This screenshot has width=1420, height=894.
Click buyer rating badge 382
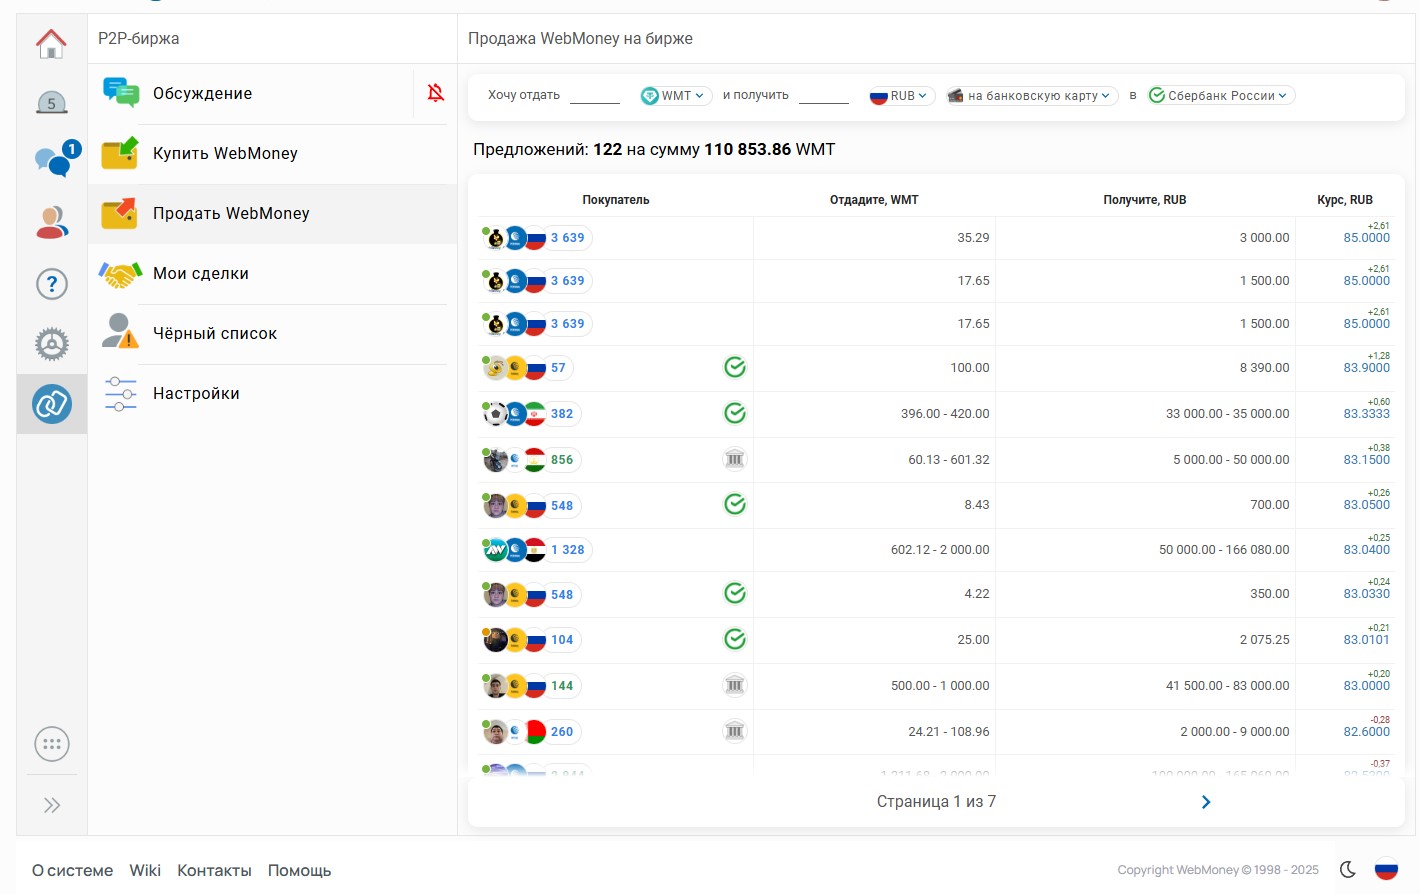coord(562,414)
